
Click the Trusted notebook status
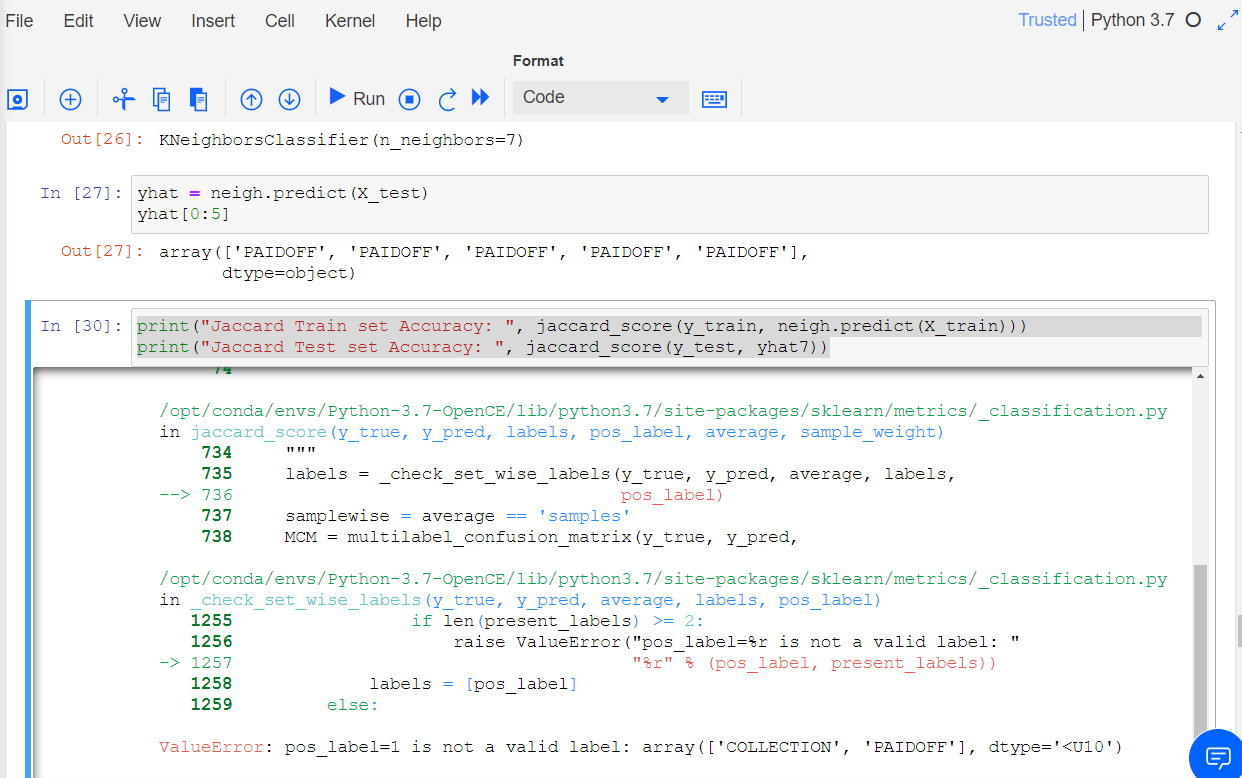coord(1047,19)
